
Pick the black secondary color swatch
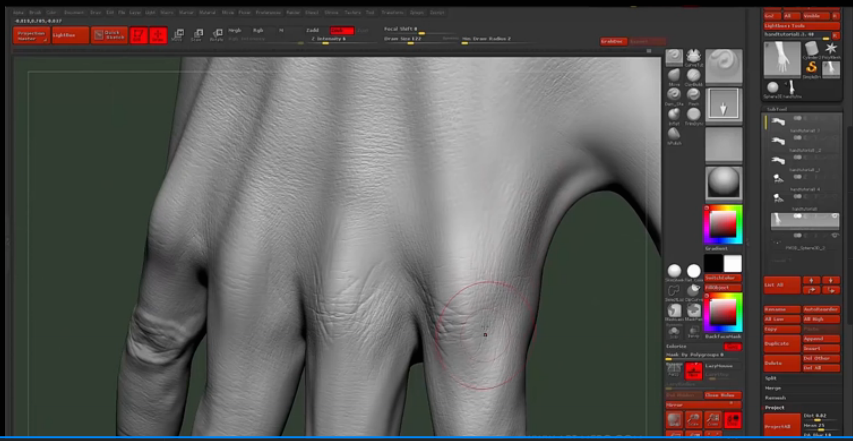tap(713, 264)
